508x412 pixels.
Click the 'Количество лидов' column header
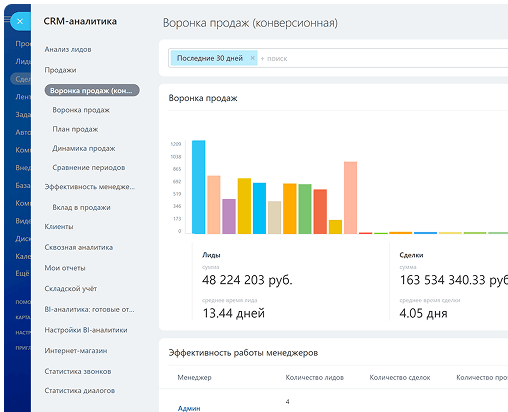click(x=315, y=377)
